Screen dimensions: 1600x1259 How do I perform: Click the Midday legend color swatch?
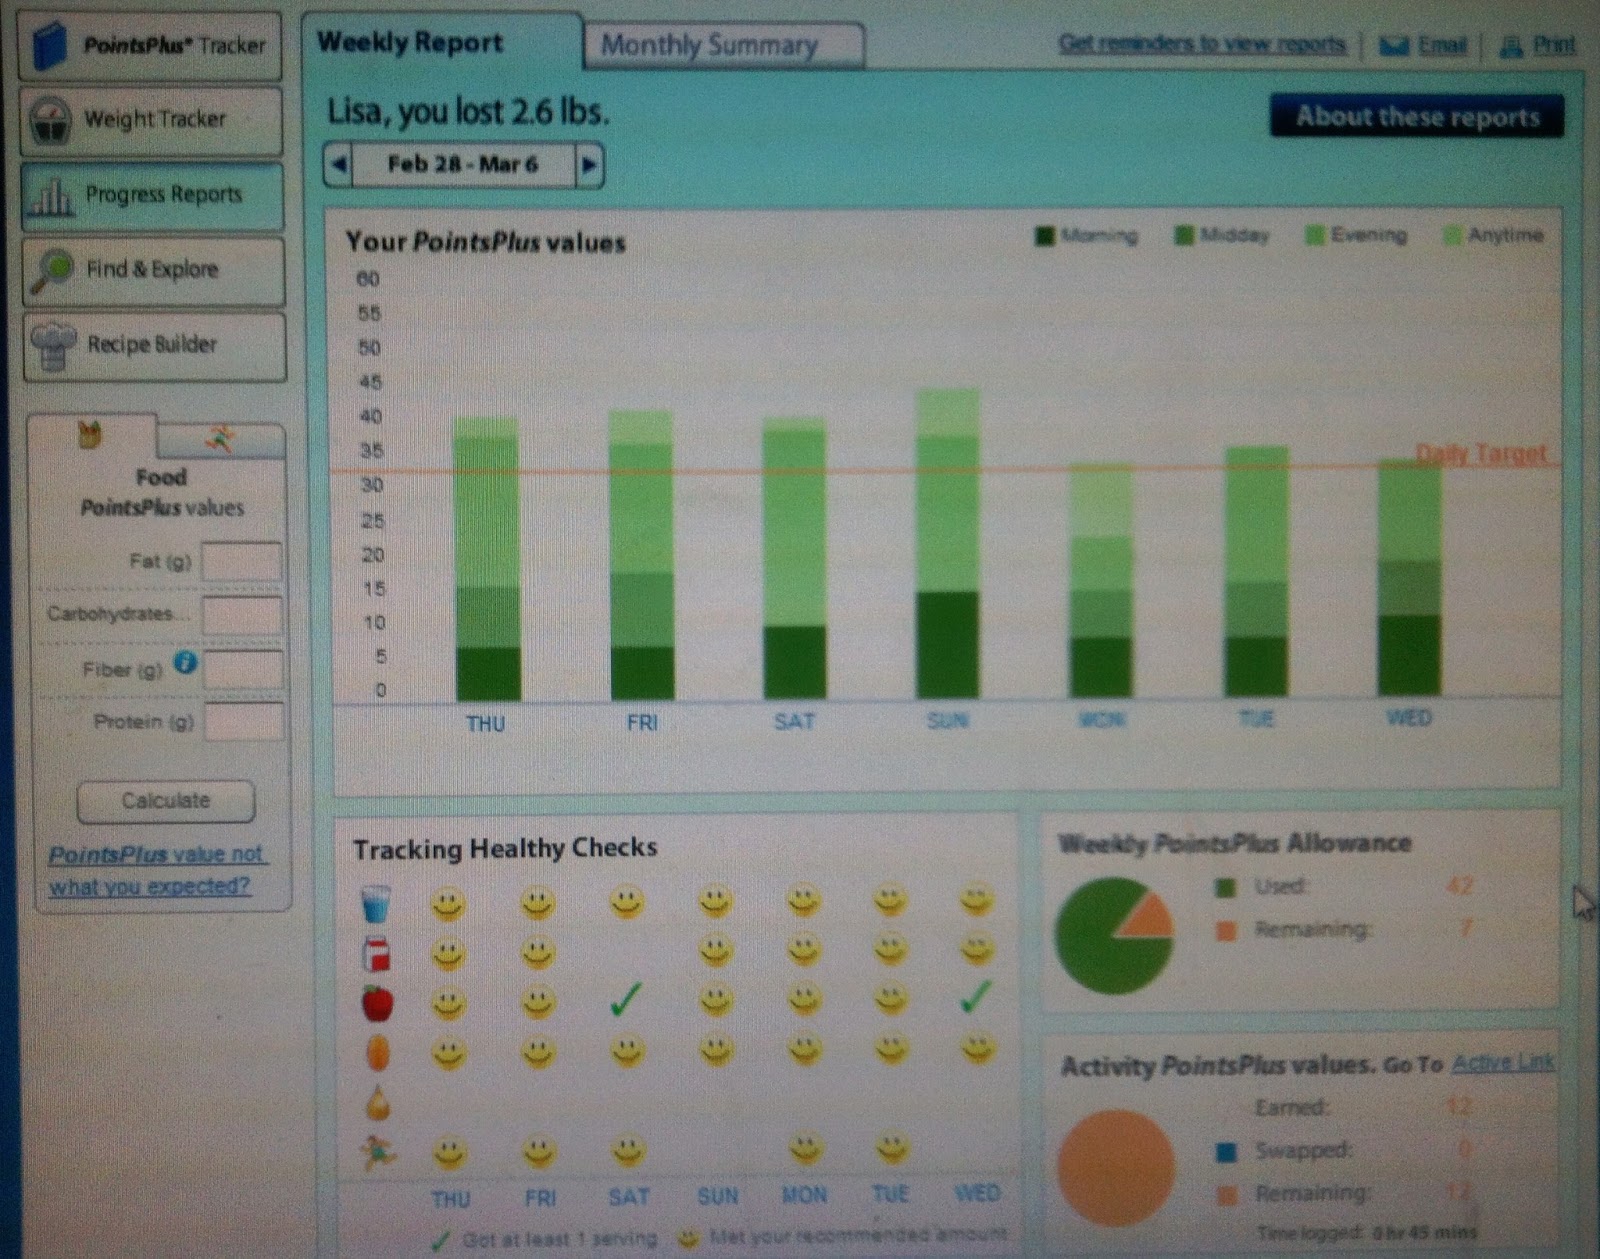[1185, 236]
